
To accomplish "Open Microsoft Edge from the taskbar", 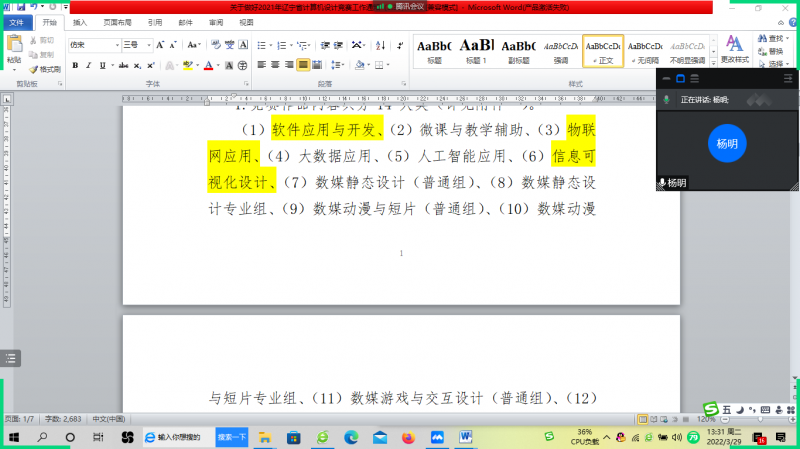I will coord(351,438).
